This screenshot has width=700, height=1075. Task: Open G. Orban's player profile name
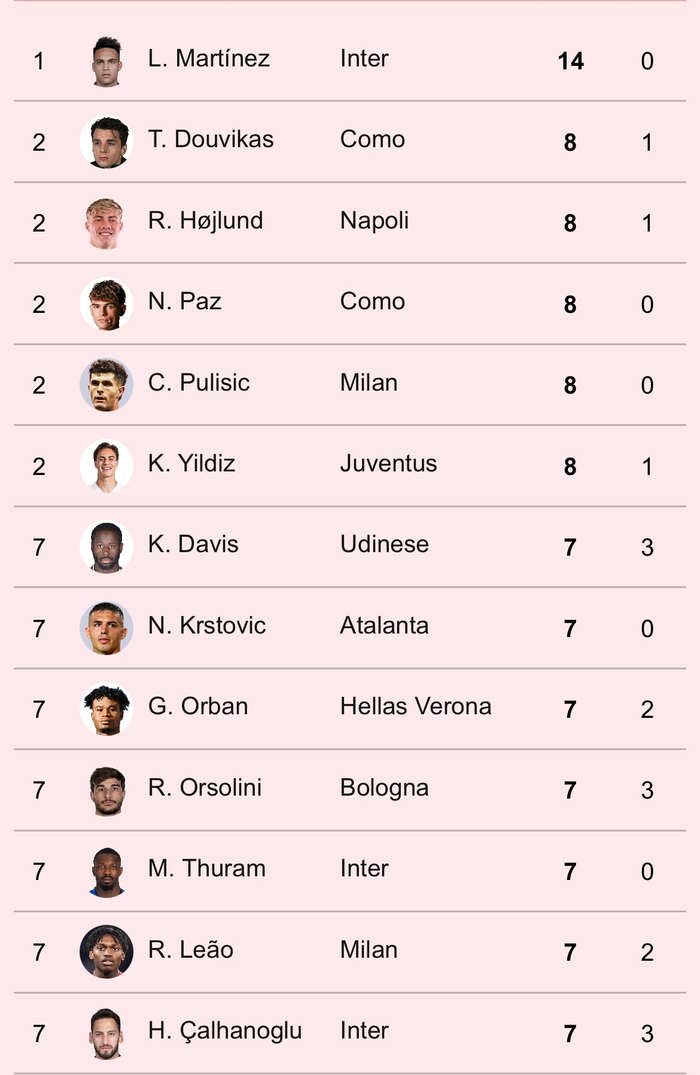pos(198,707)
